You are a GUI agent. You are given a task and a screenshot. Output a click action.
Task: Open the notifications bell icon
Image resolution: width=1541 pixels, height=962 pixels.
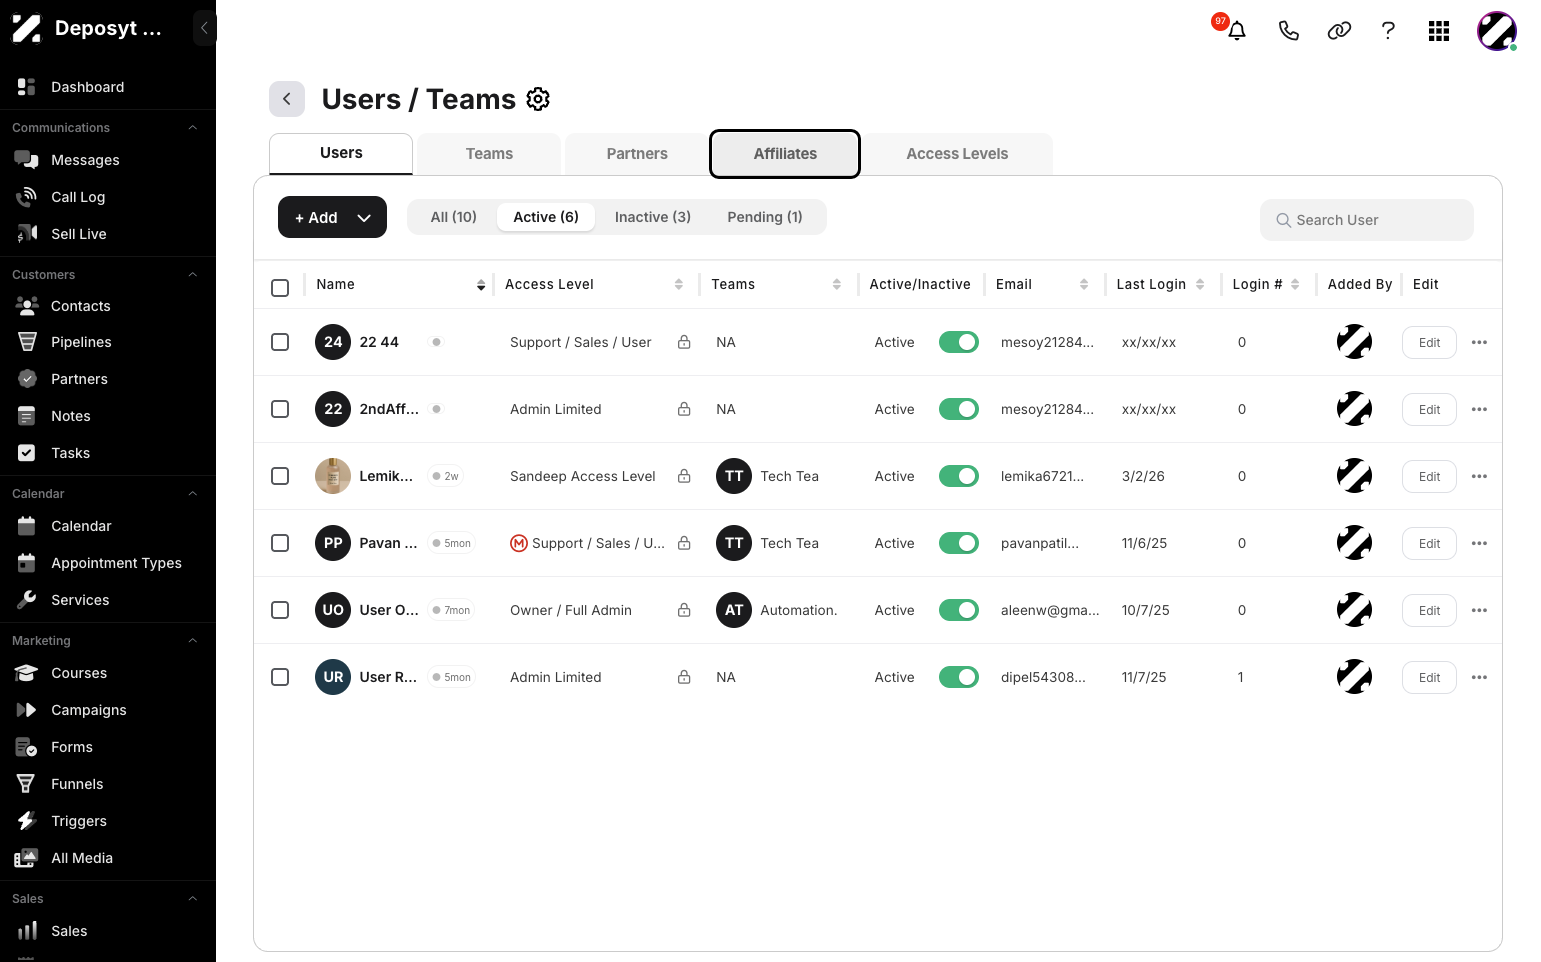click(1237, 31)
